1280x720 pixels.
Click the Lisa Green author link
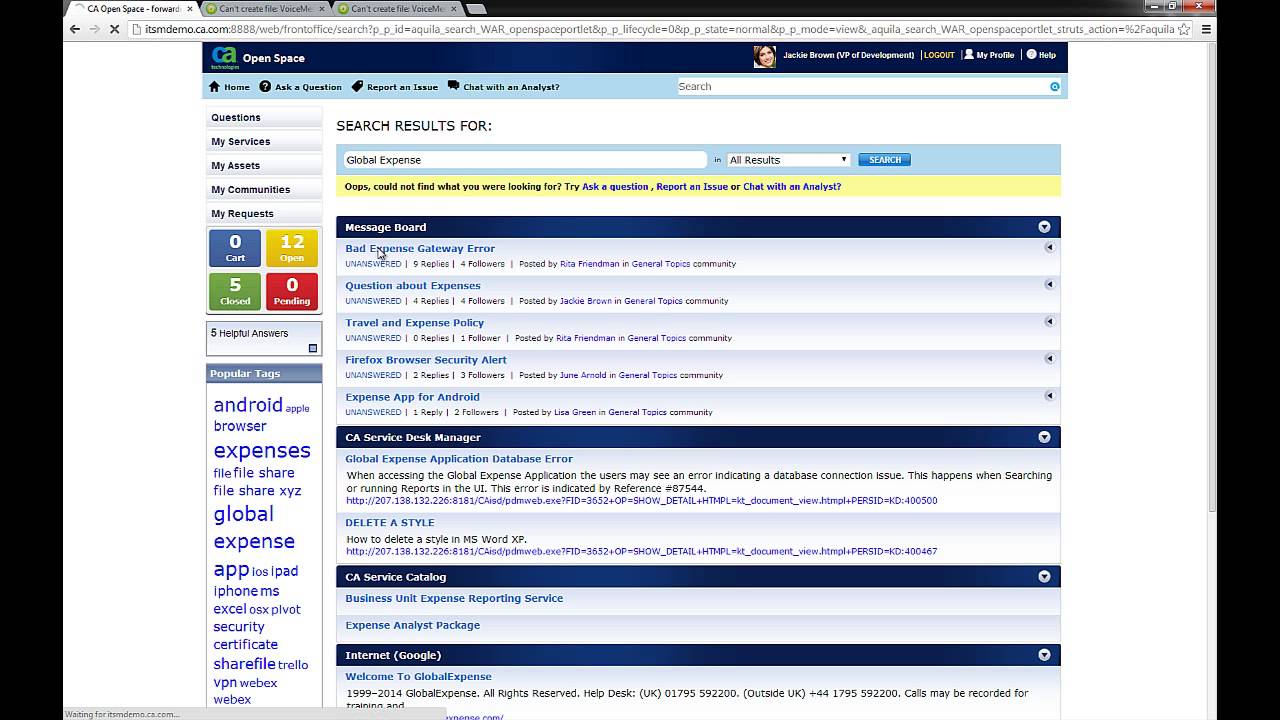click(x=575, y=412)
